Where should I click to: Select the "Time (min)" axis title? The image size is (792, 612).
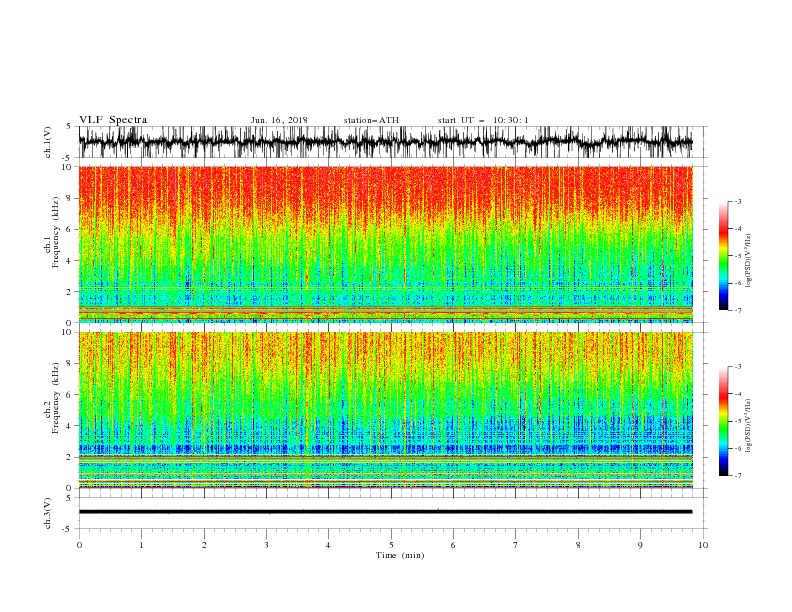[400, 555]
